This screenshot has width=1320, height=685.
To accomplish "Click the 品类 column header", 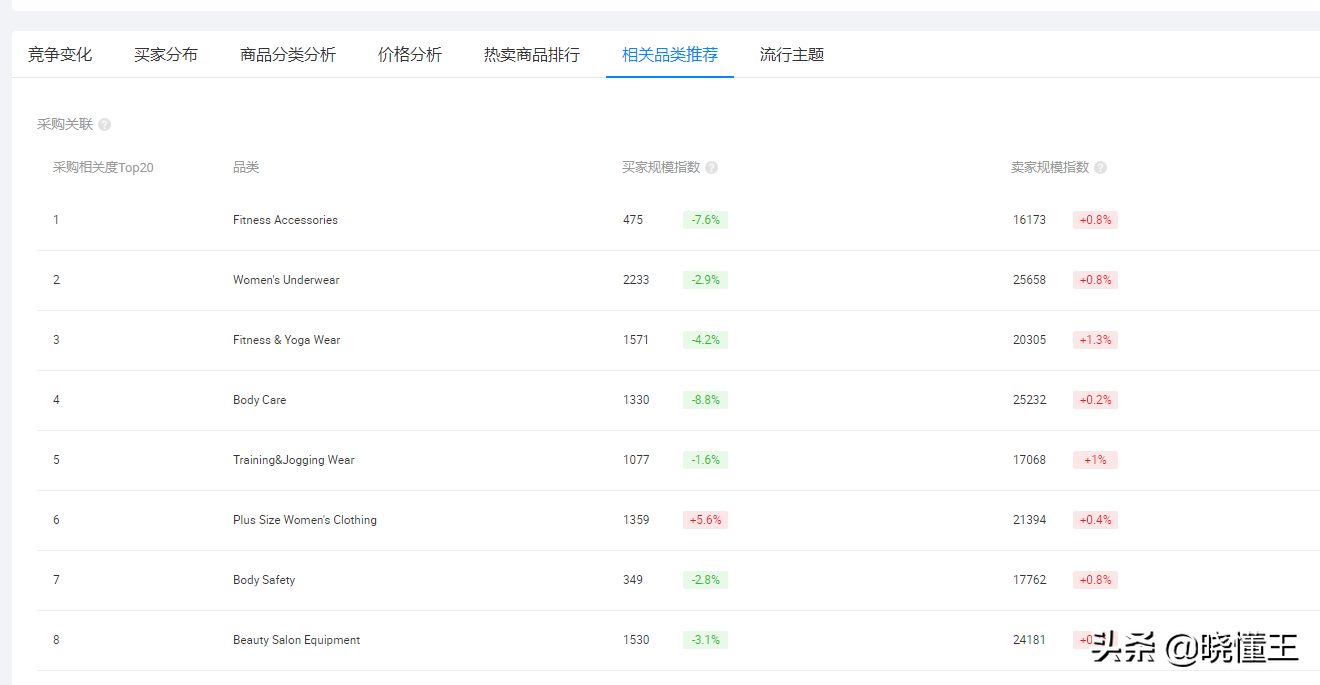I will [x=246, y=168].
